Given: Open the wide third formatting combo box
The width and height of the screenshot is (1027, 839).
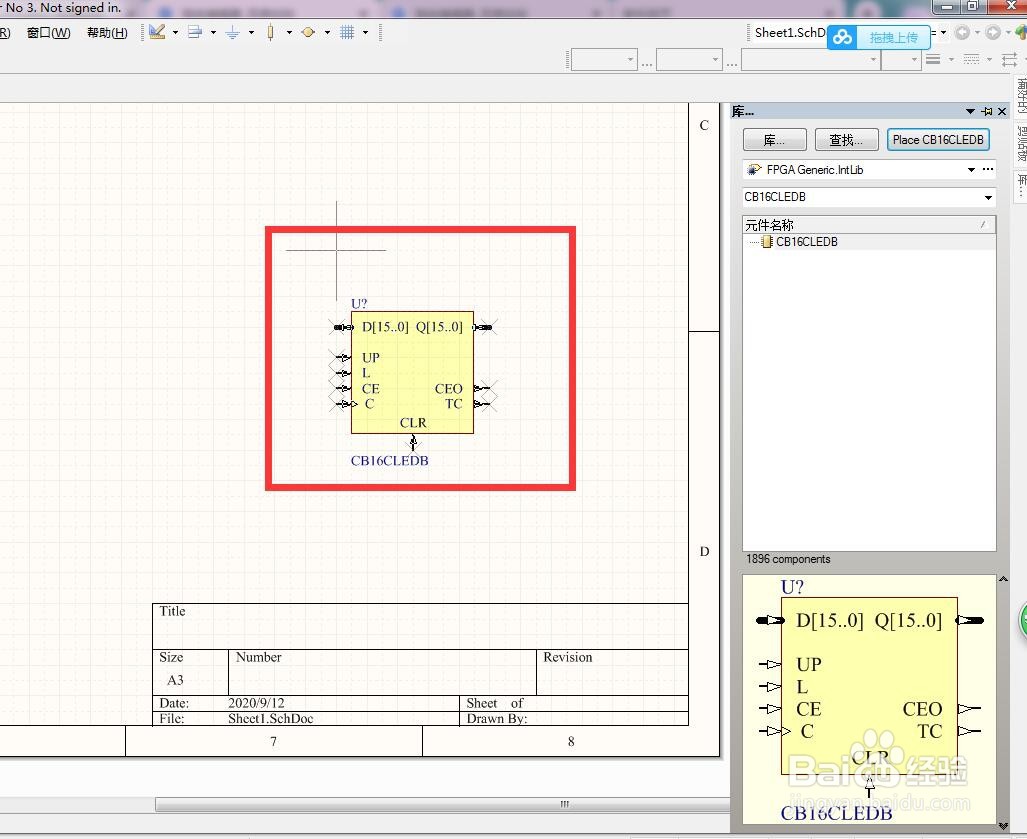Looking at the screenshot, I should [x=810, y=60].
